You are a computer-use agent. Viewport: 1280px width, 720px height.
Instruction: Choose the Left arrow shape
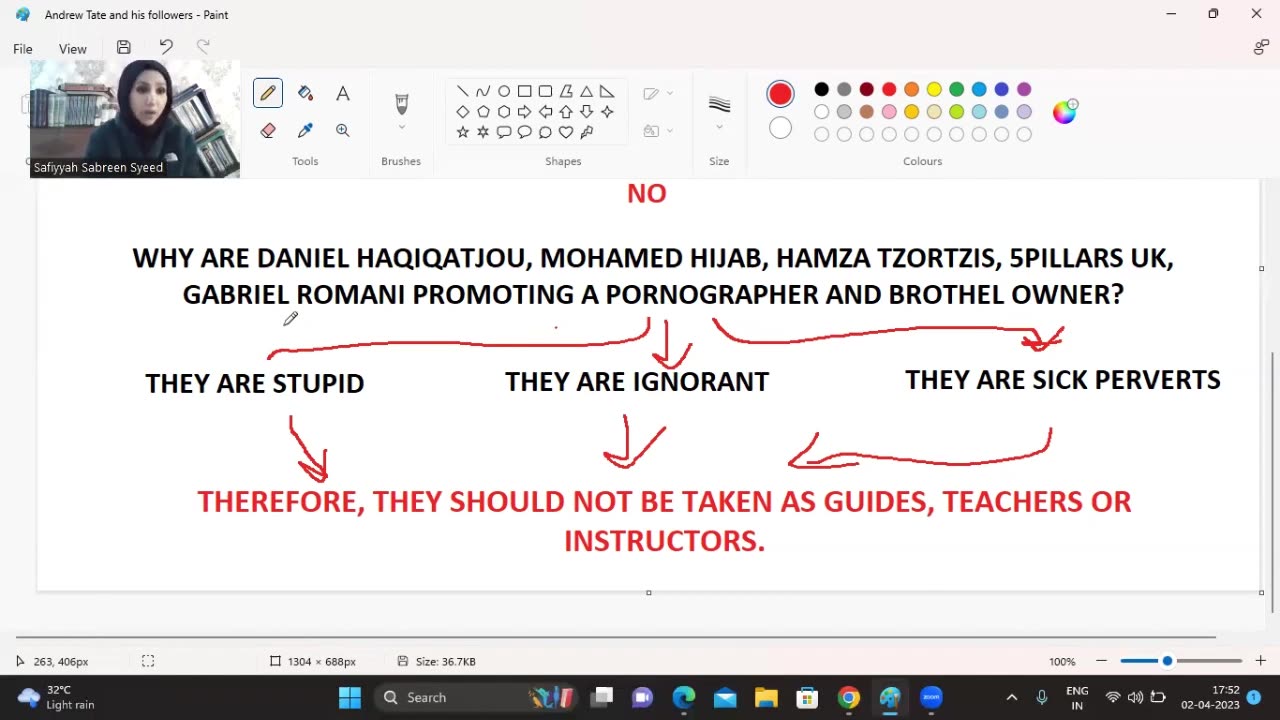pyautogui.click(x=545, y=112)
